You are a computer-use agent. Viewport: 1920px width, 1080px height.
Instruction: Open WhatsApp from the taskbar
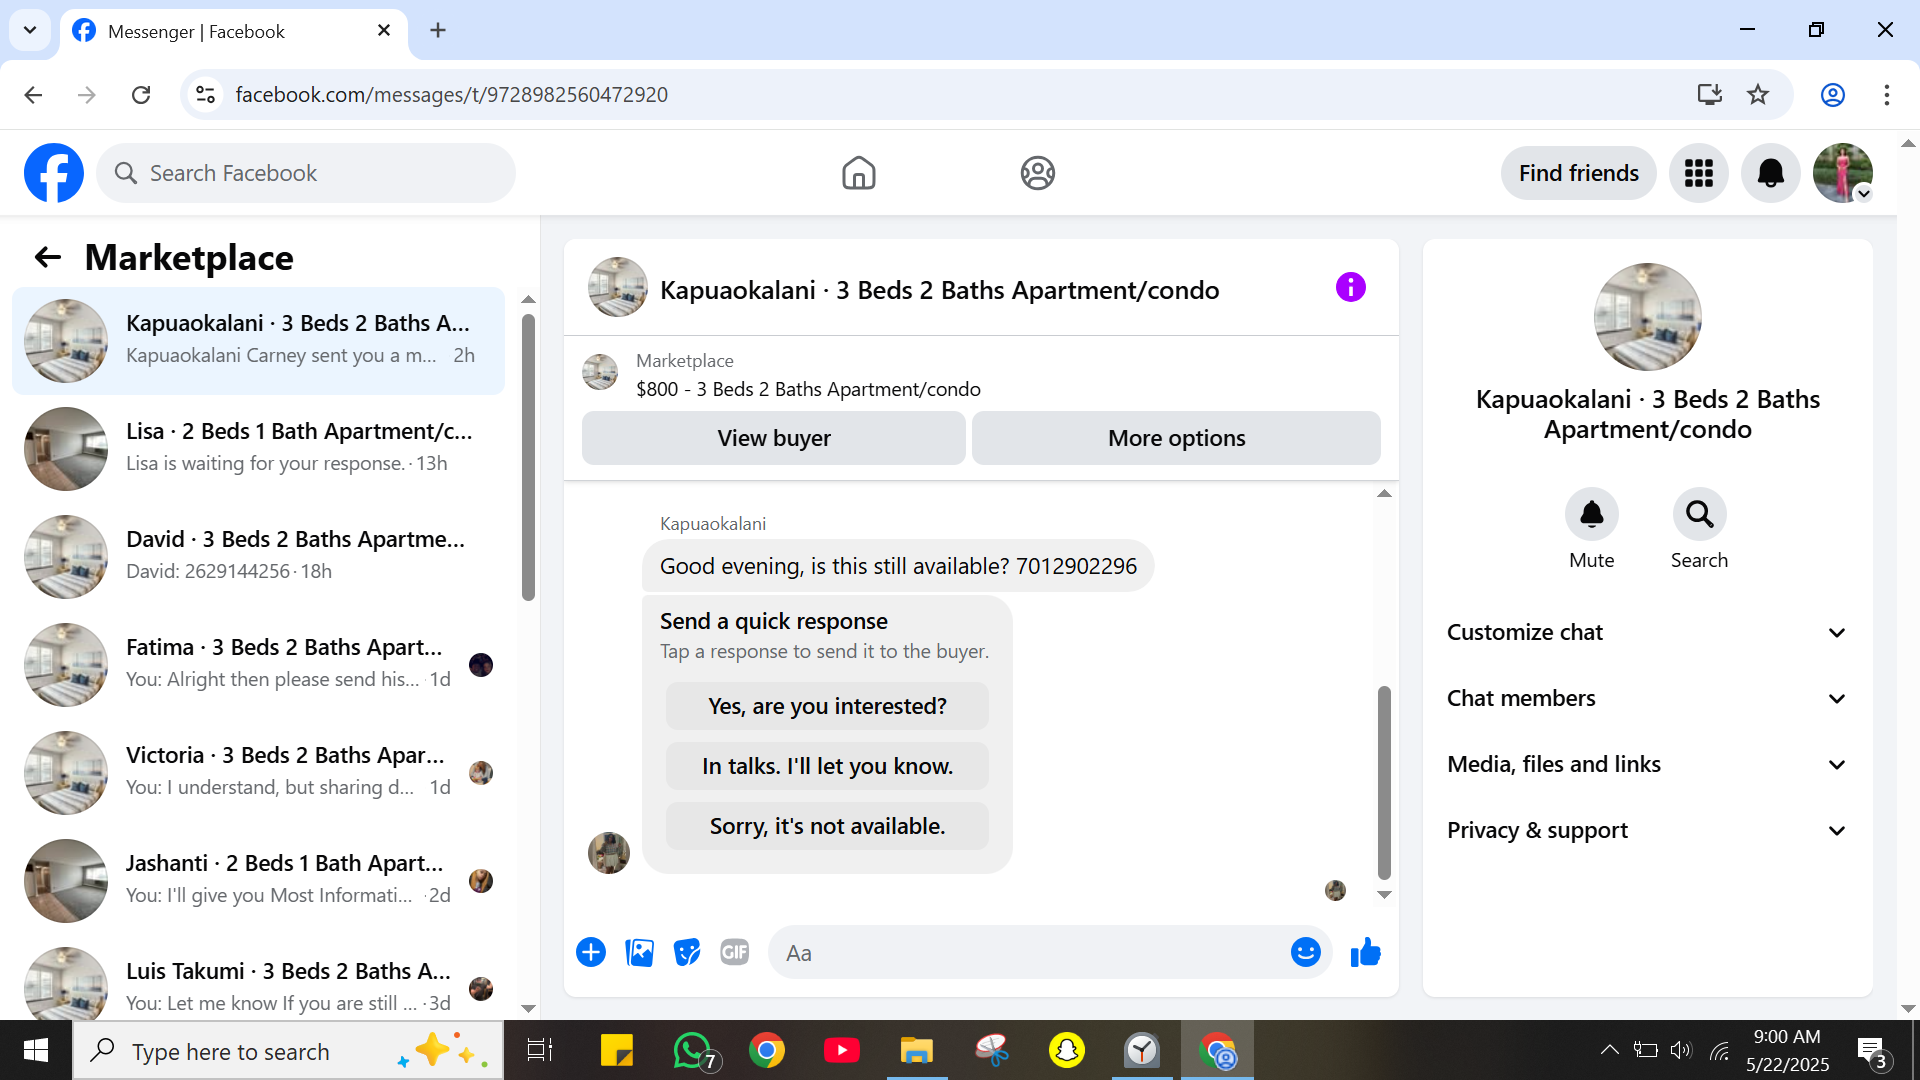pos(693,1051)
